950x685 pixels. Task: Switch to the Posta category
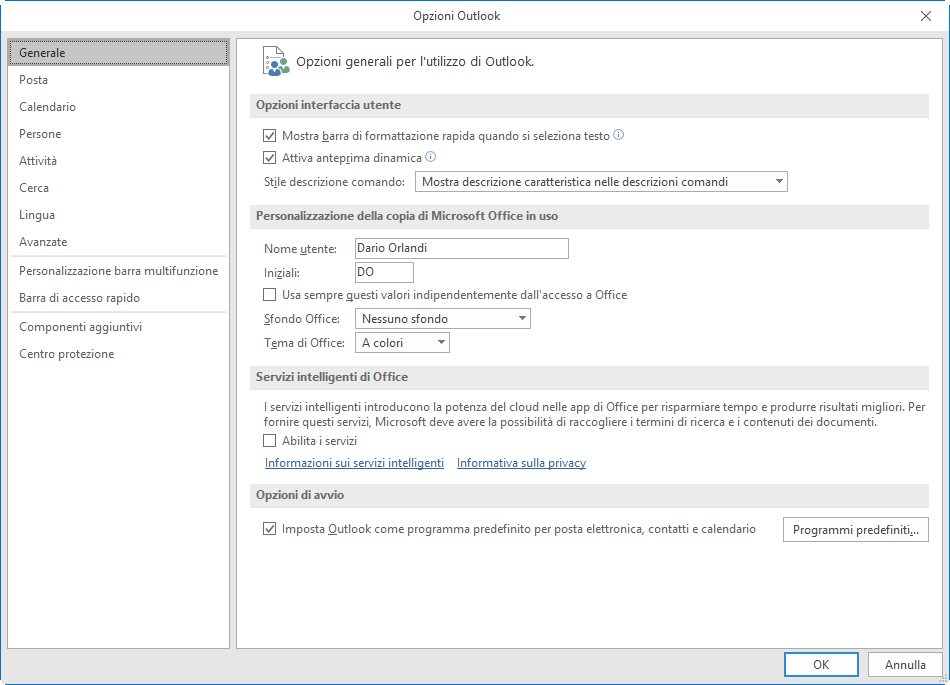[34, 80]
